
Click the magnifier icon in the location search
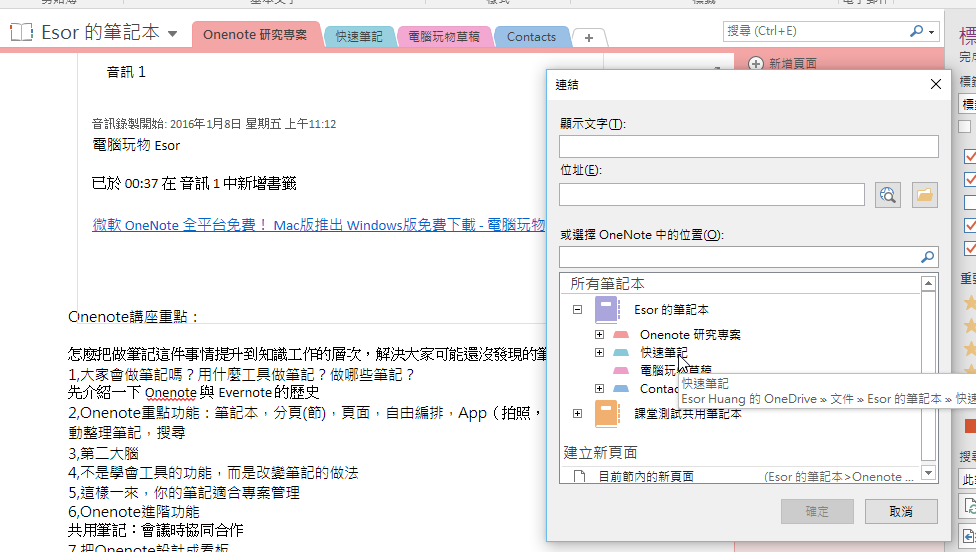coord(927,257)
